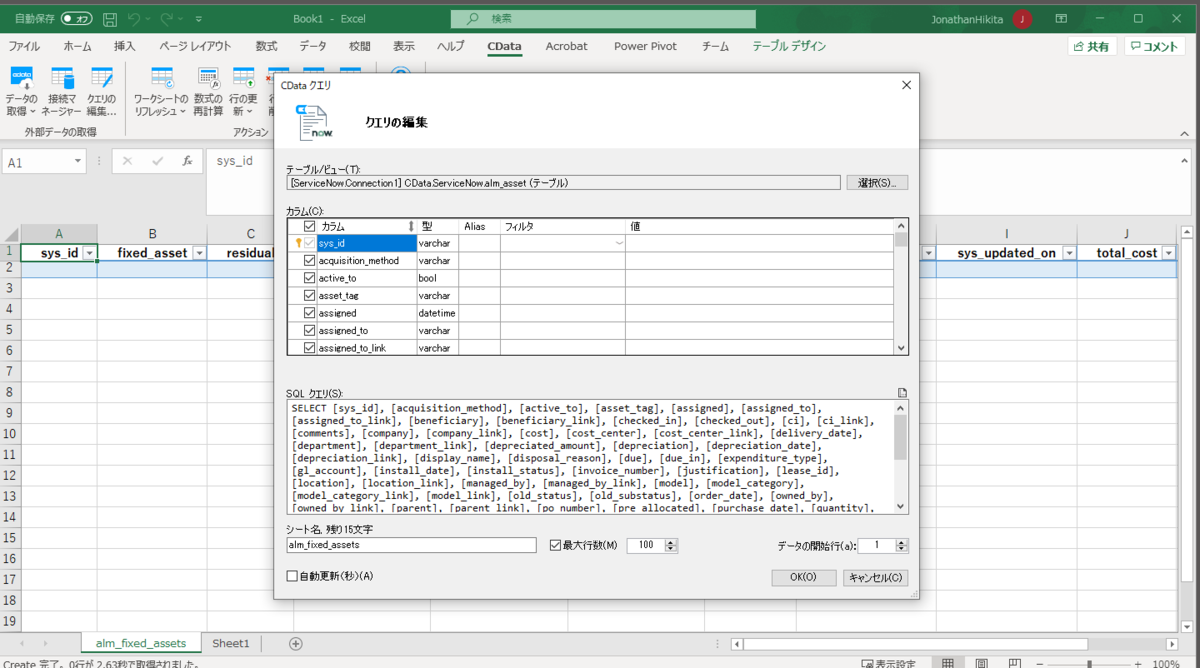Viewport: 1200px width, 668px height.
Task: Click the データの取得 icon on the CData ribbon
Action: click(x=20, y=89)
